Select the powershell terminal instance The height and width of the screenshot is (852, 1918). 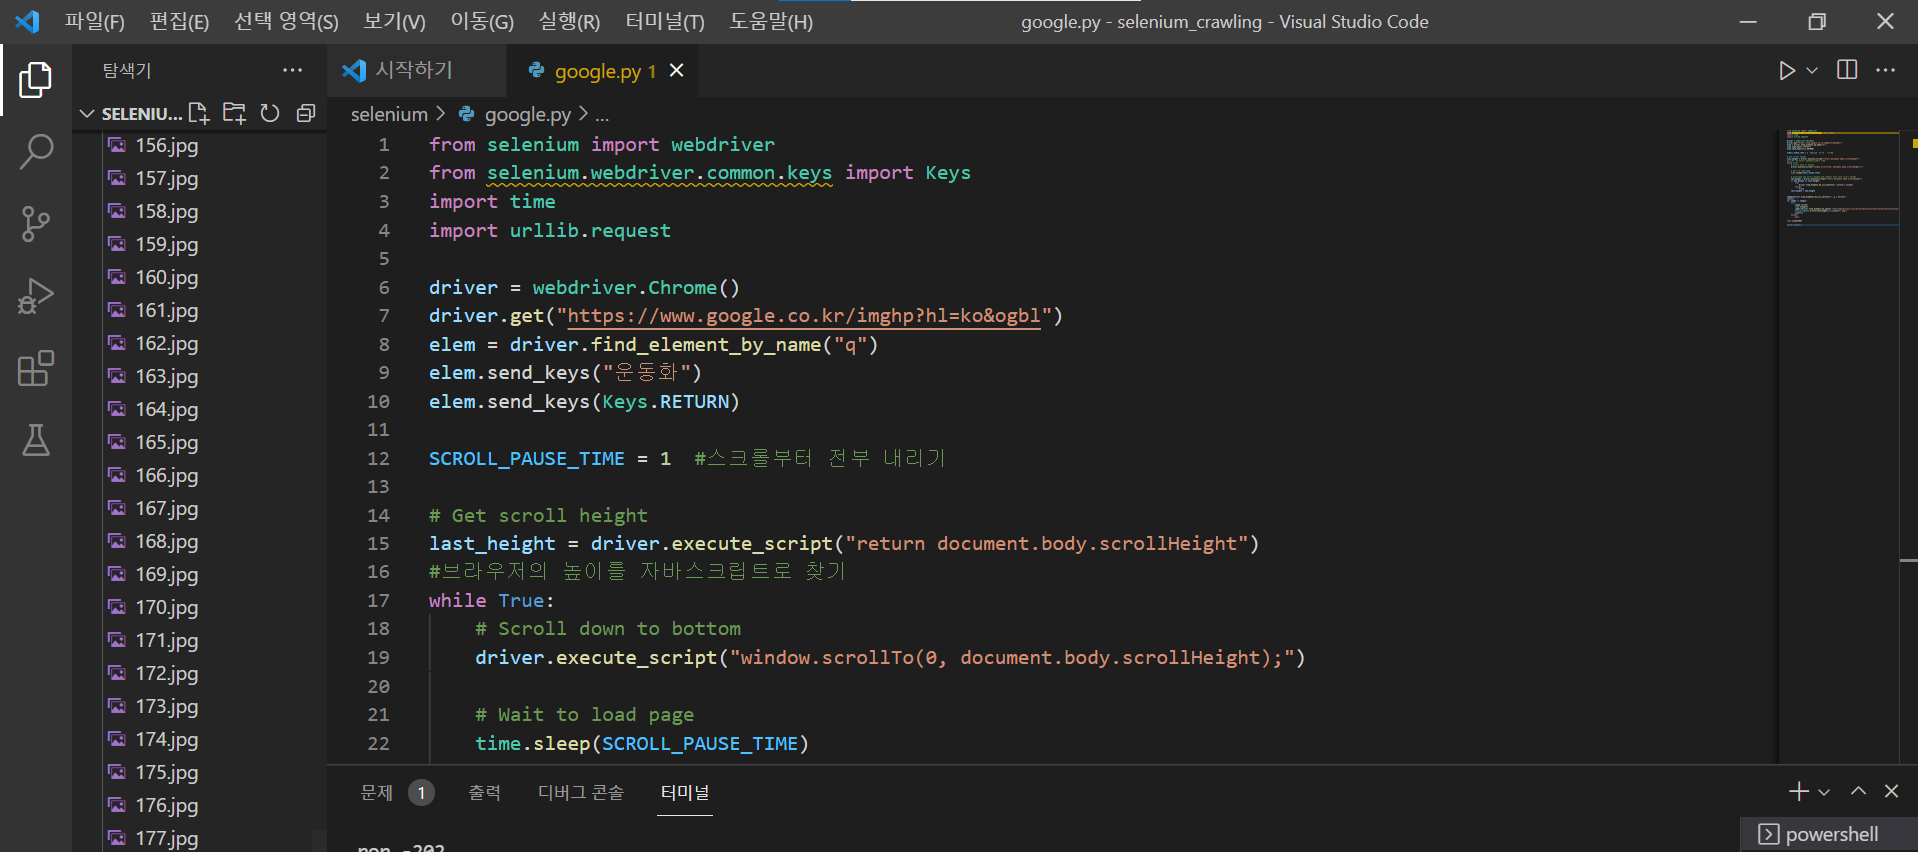pos(1828,834)
